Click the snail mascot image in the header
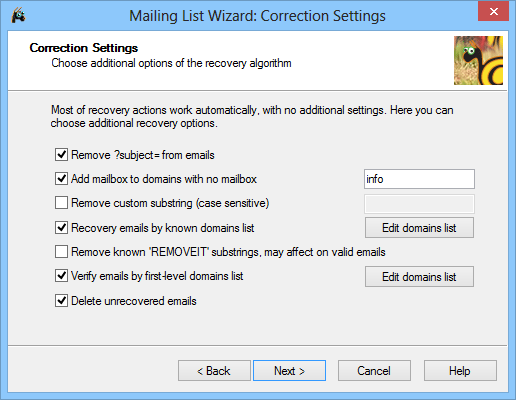This screenshot has height=400, width=516. pos(478,60)
